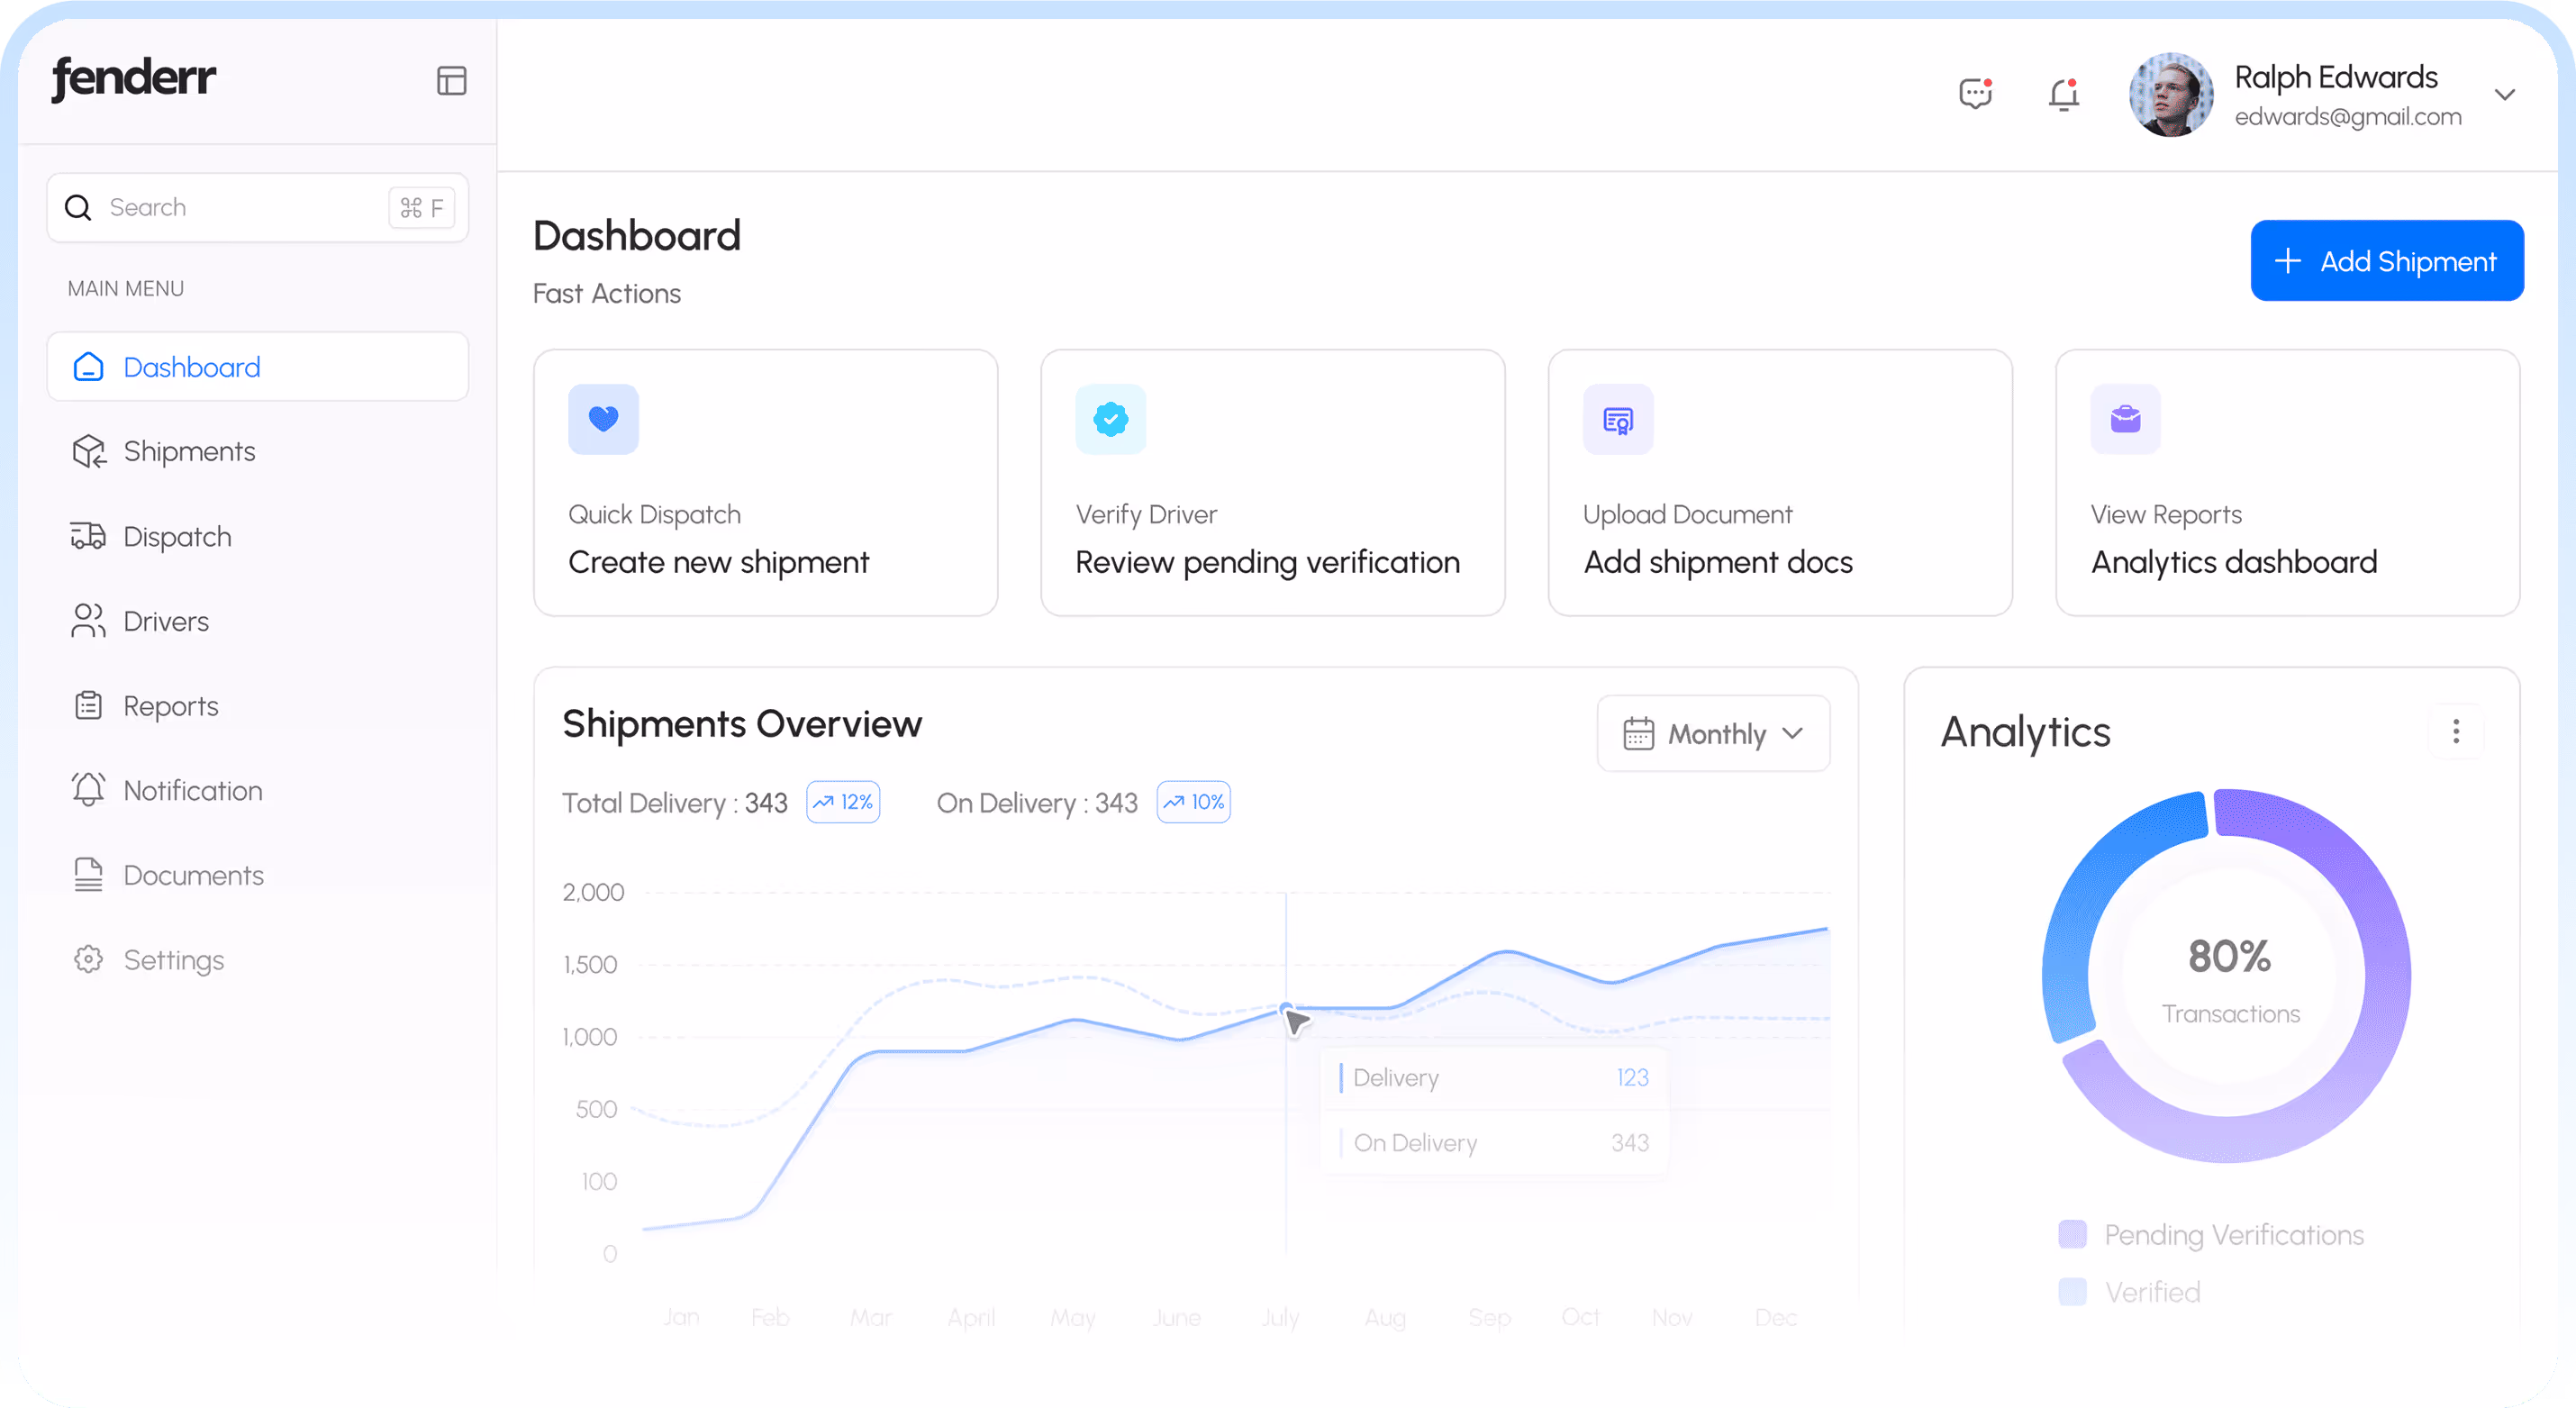Open the chat messages icon in the header

click(x=1975, y=94)
